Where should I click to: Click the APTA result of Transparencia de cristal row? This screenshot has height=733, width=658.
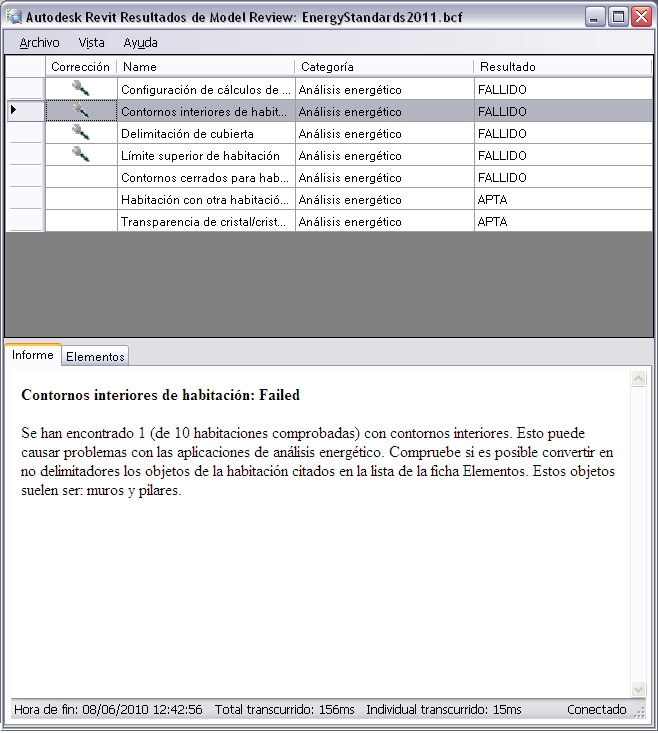pos(563,222)
